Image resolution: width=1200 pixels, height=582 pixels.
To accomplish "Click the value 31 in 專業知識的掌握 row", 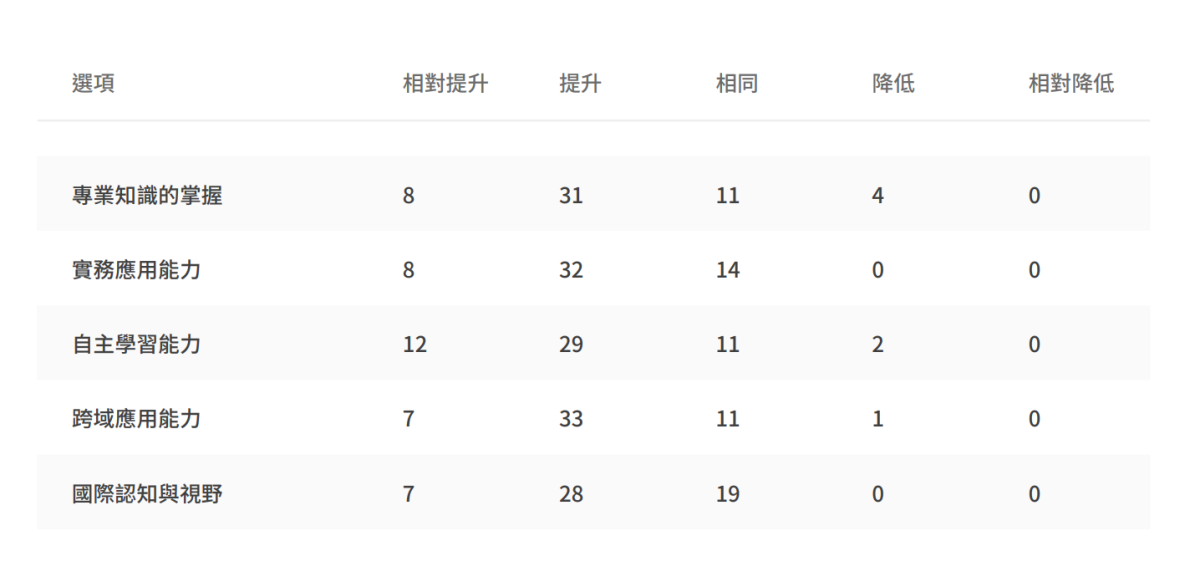I will tap(571, 196).
